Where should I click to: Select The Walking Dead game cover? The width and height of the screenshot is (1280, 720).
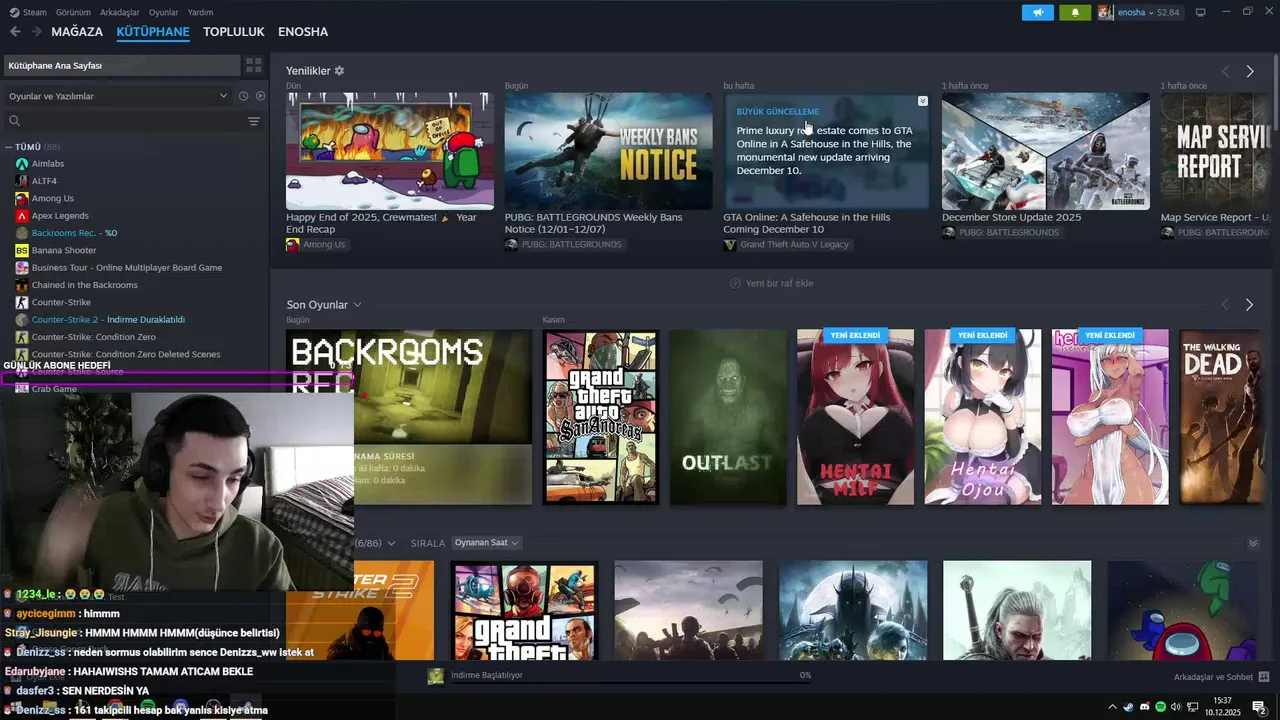click(1221, 417)
